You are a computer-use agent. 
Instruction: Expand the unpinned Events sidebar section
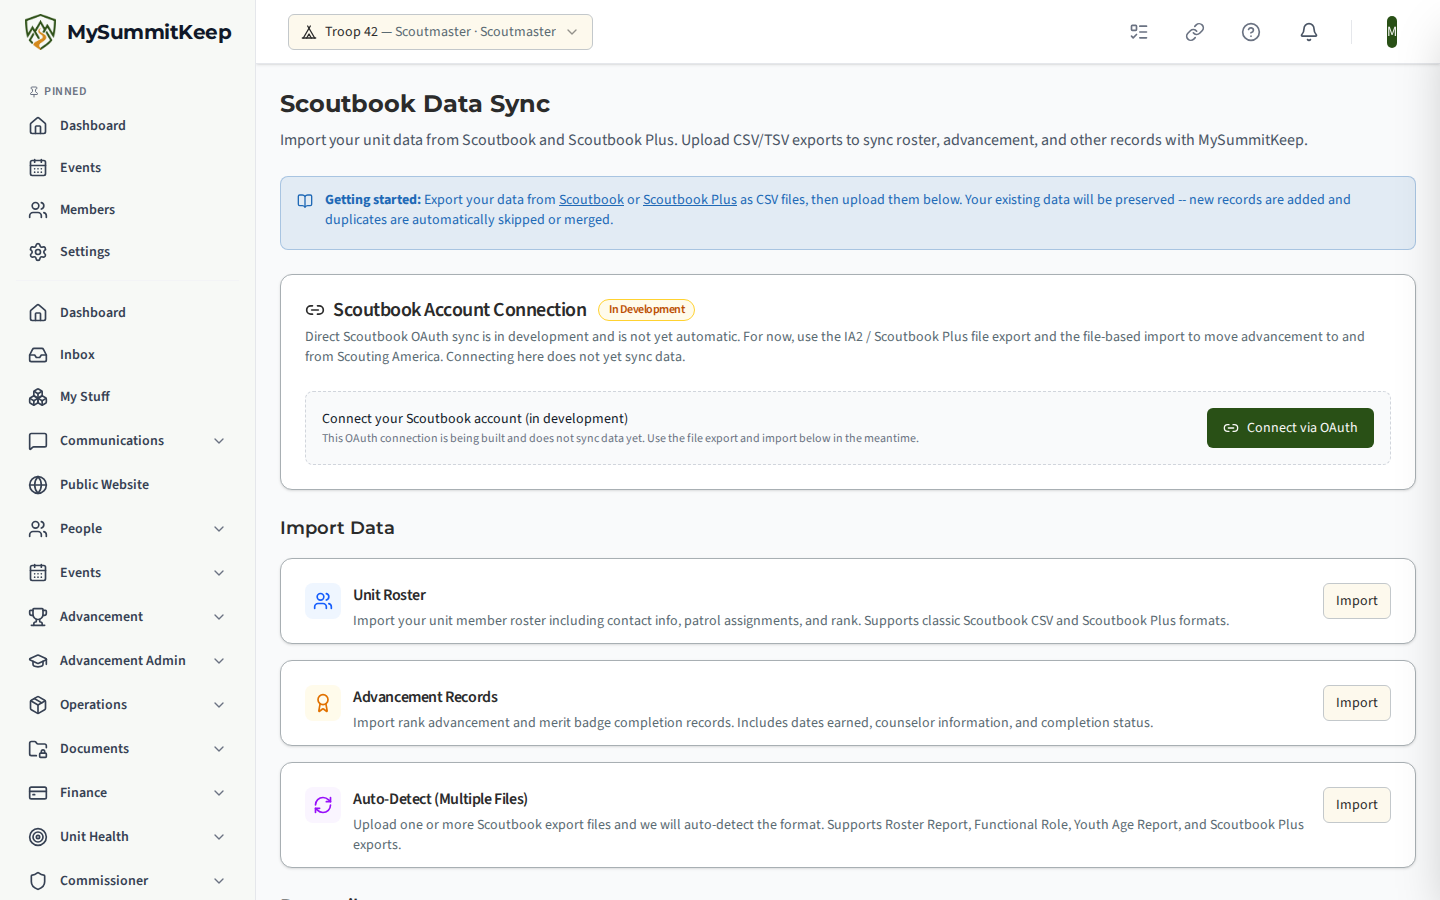(128, 573)
